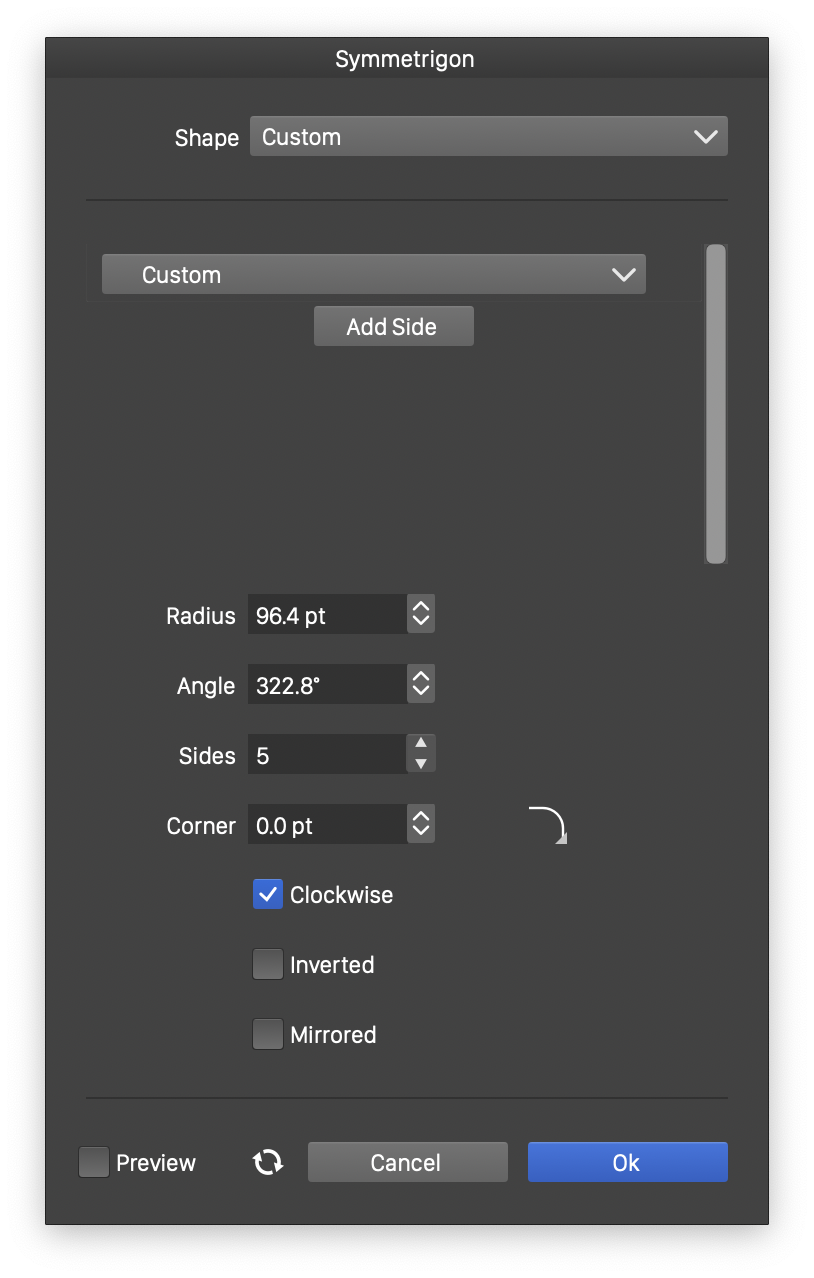Confirm with the Ok button
This screenshot has width=814, height=1278.
pos(627,1162)
